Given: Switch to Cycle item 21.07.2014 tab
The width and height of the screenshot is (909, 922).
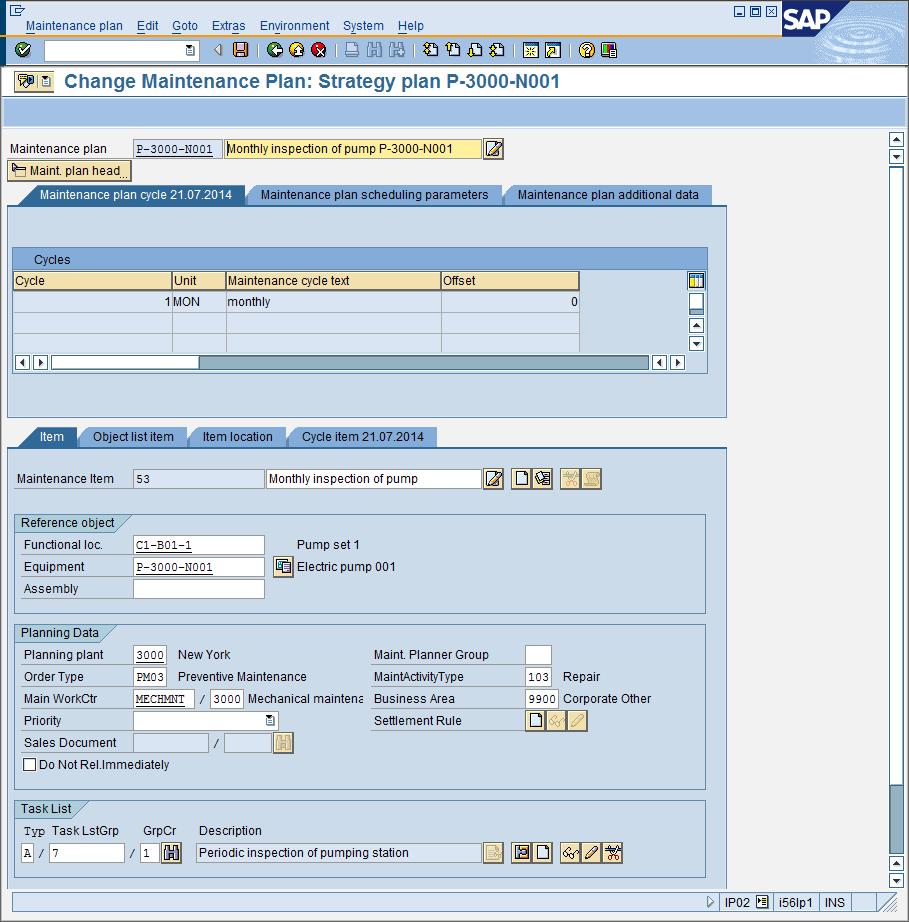Looking at the screenshot, I should tap(363, 437).
